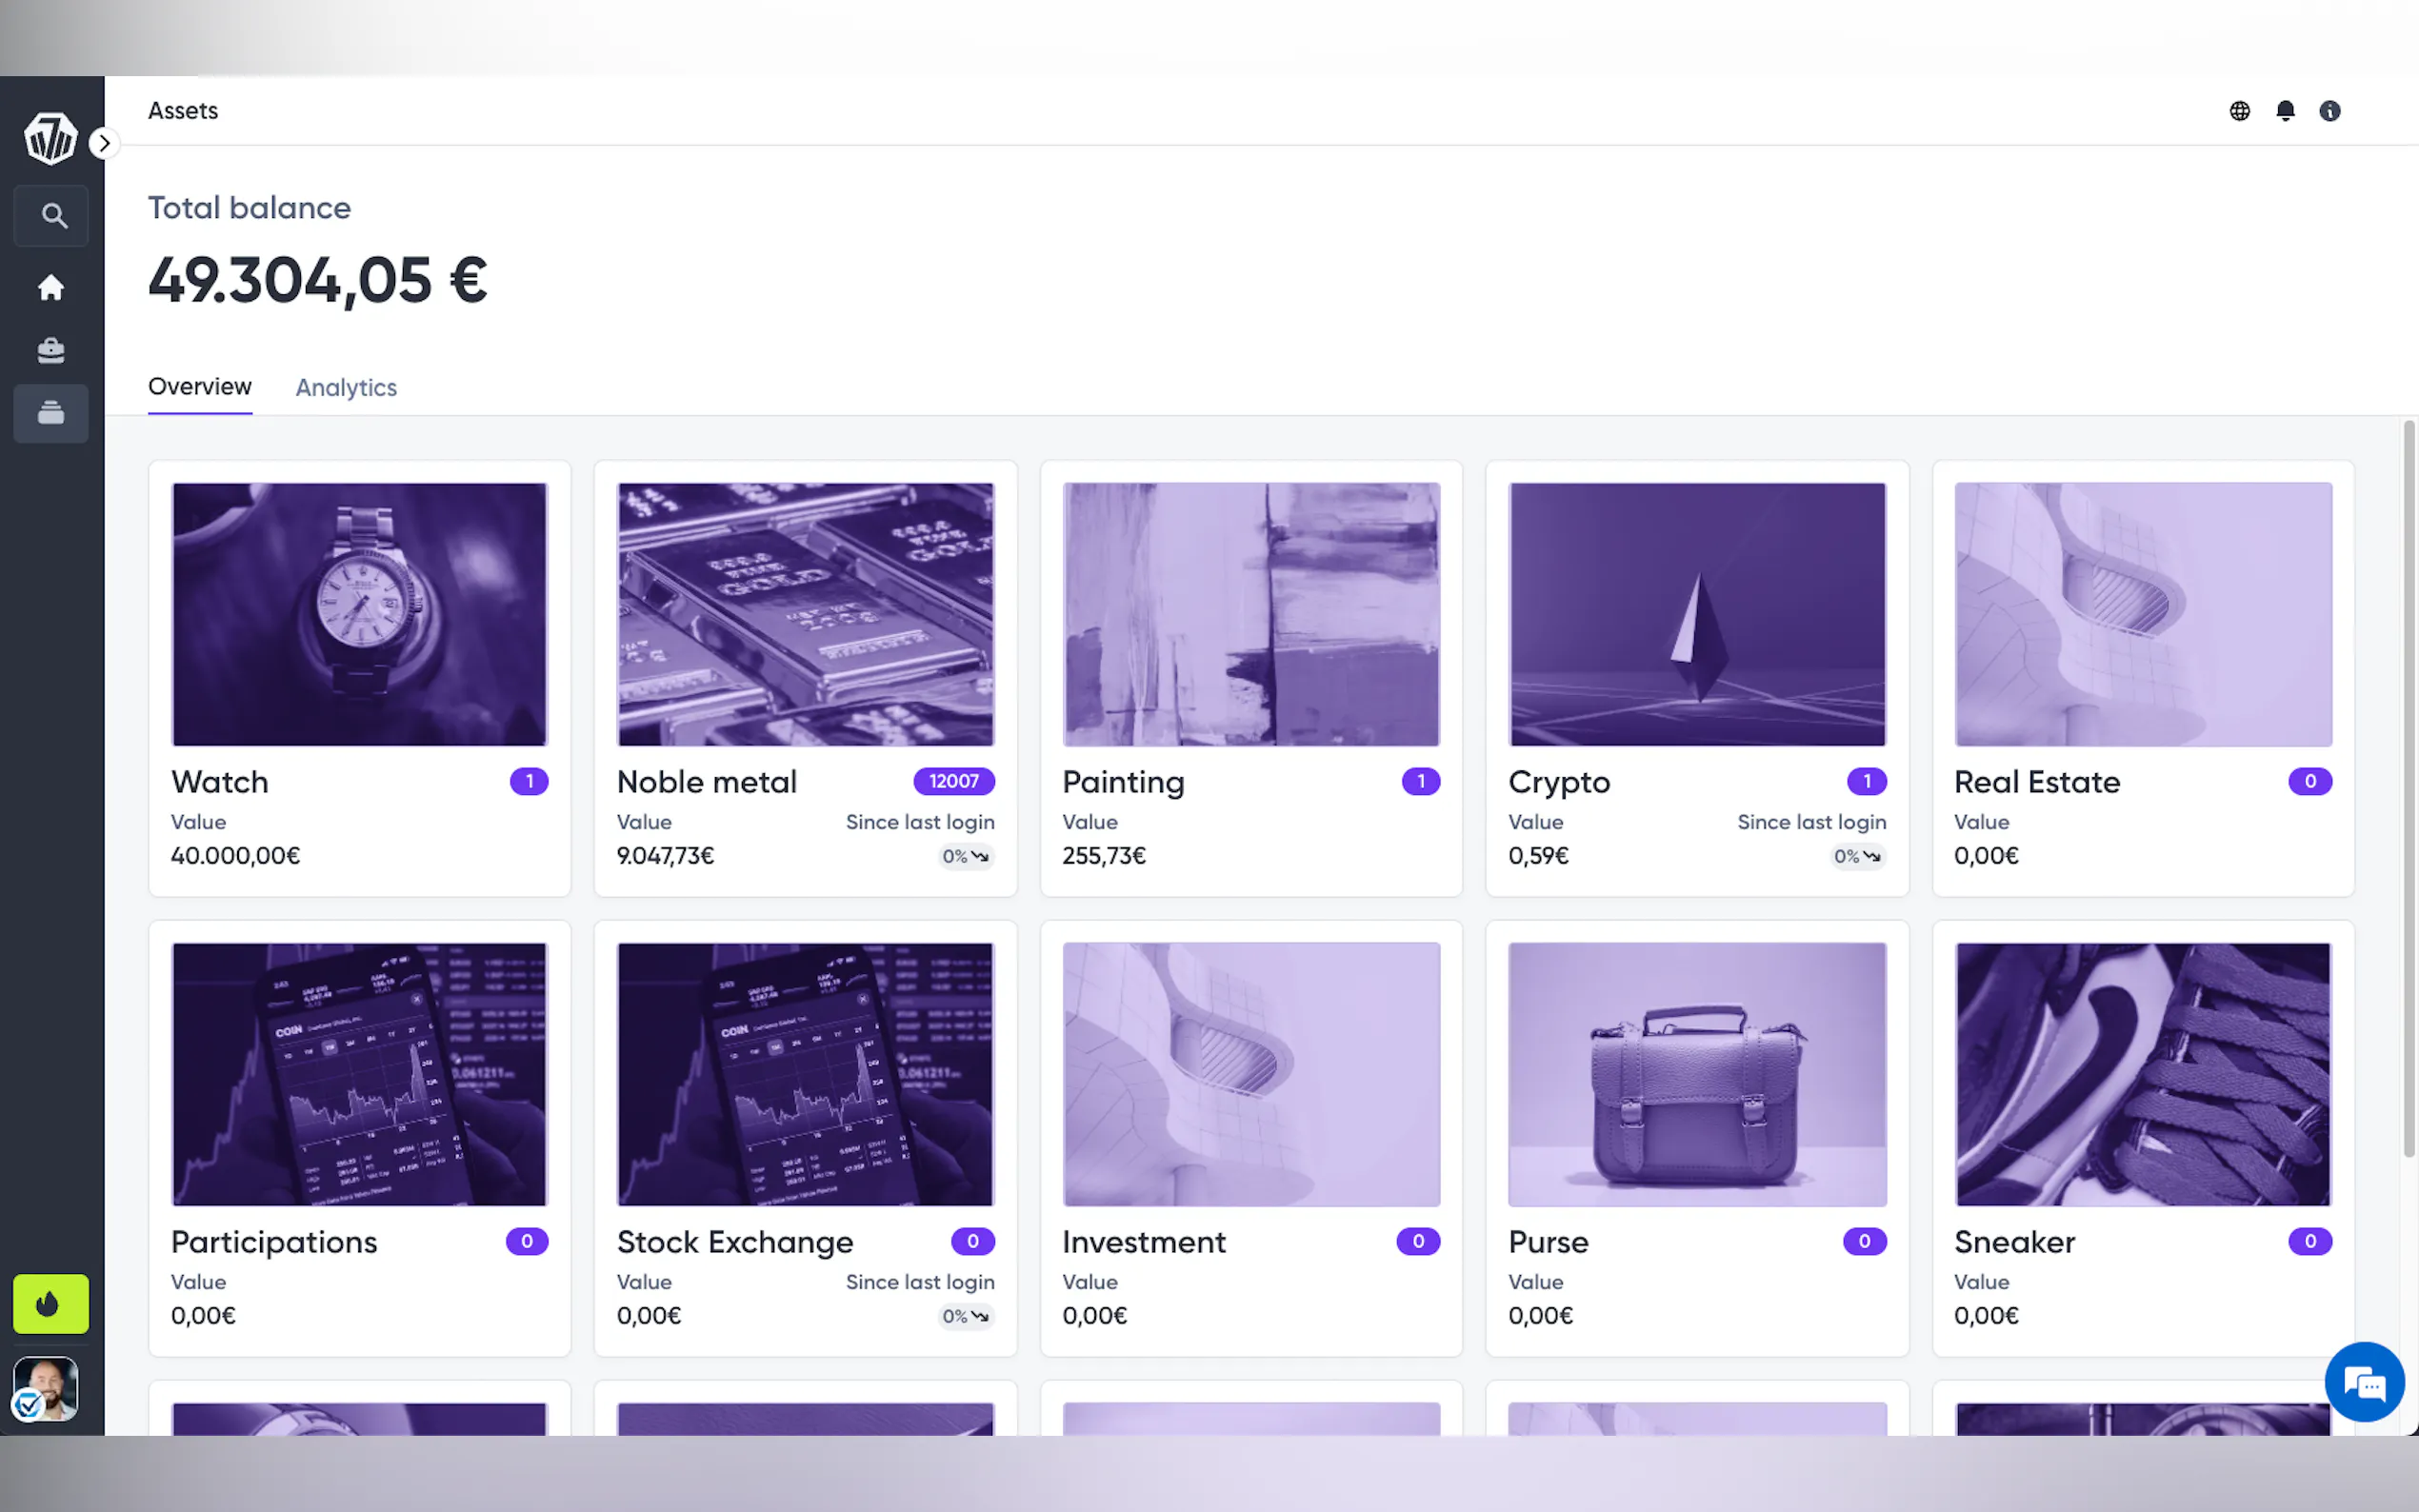Viewport: 2419px width, 1512px height.
Task: Click the search icon in sidebar
Action: pos(52,216)
